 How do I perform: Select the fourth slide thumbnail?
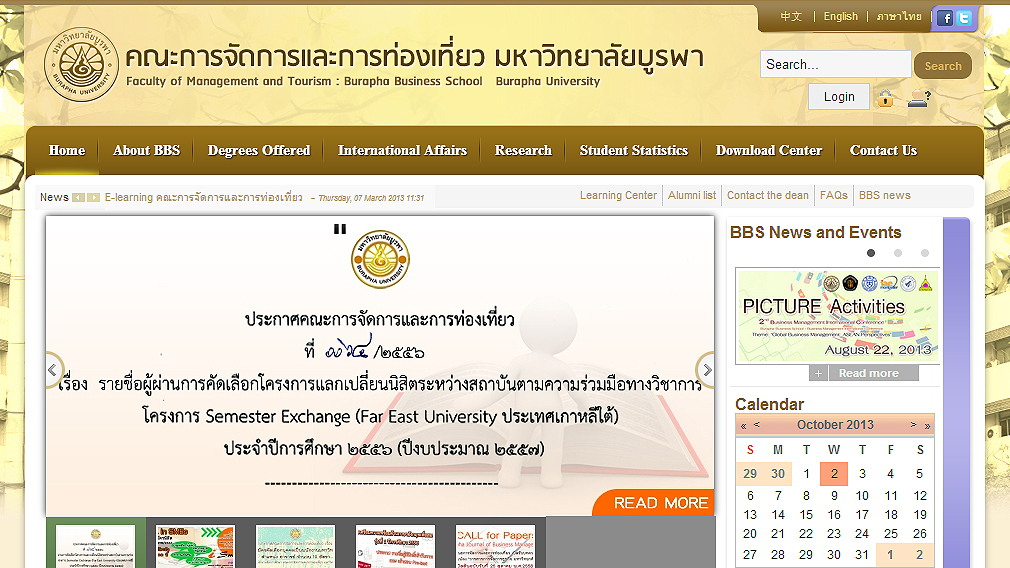(x=395, y=546)
